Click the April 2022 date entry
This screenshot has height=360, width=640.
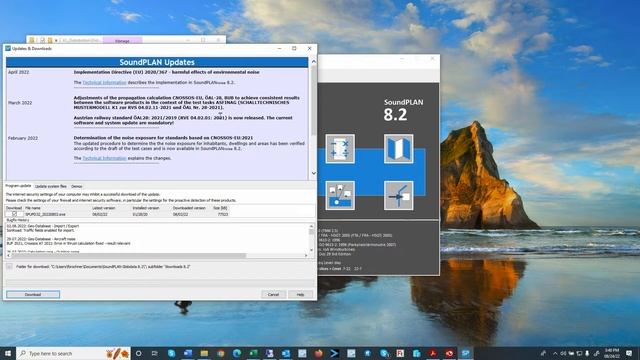pyautogui.click(x=18, y=72)
